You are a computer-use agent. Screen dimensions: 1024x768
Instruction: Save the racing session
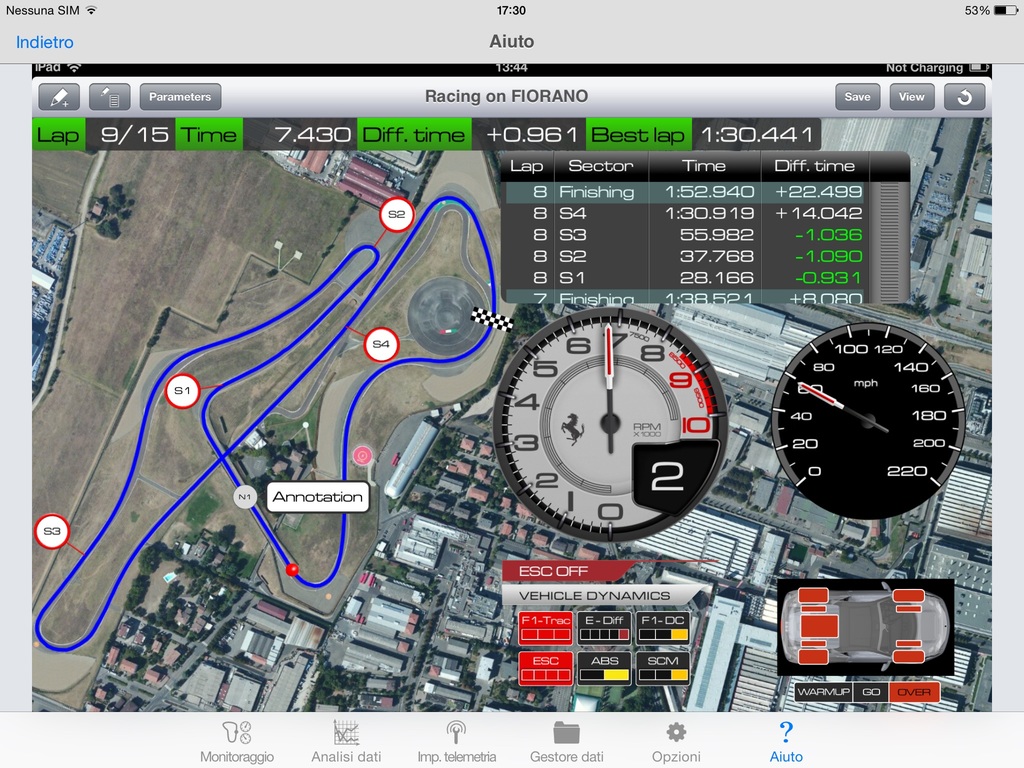(857, 97)
